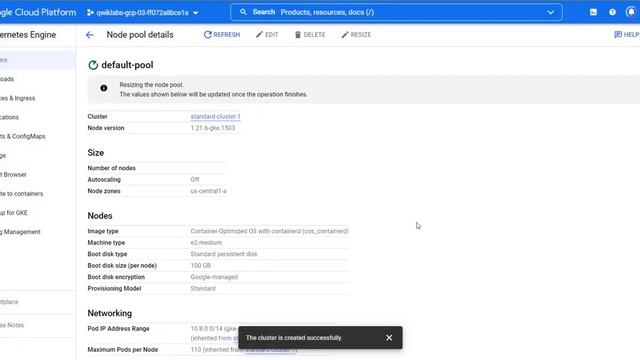Click the RESIZE button
Viewport: 640px width, 360px height.
356,35
